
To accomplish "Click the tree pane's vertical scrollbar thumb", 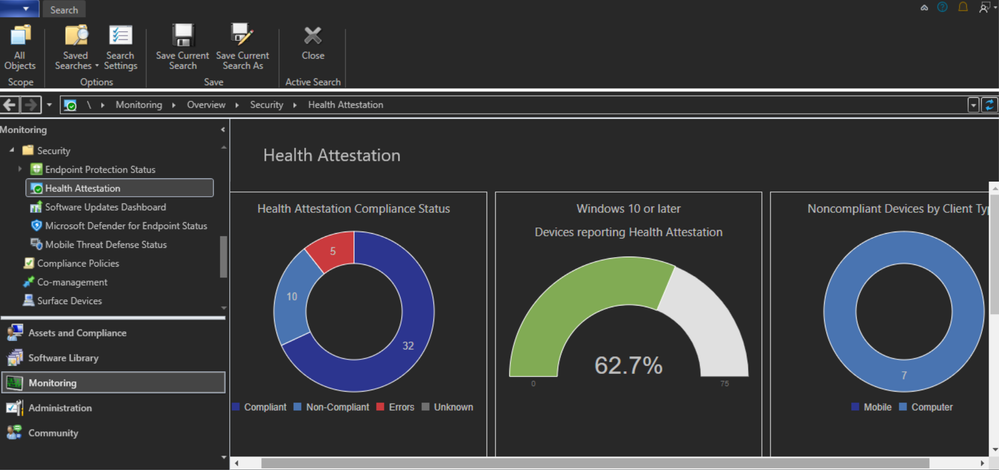I will click(223, 257).
